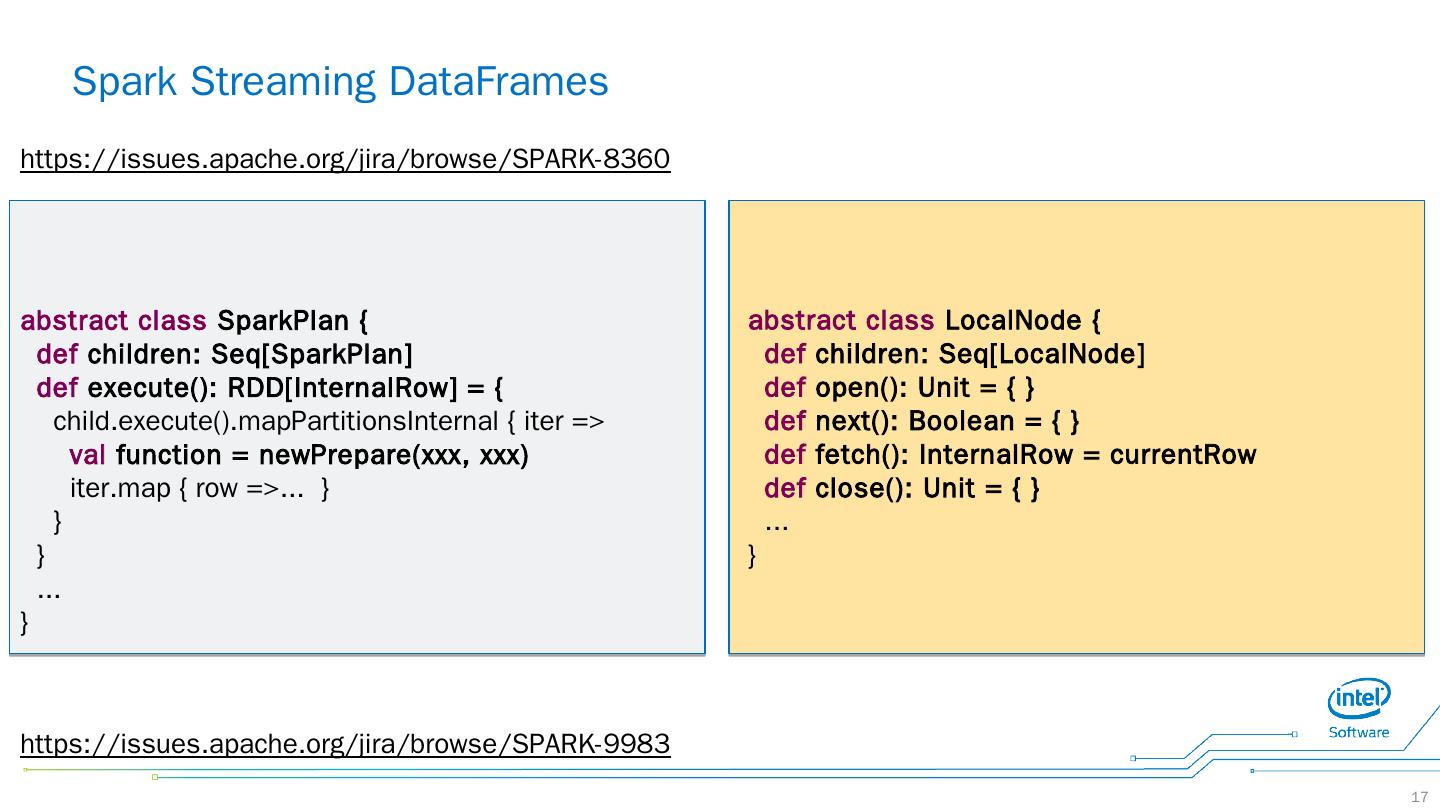
Task: Select the def execute() RDD[InternalRow] line
Action: pyautogui.click(x=270, y=388)
